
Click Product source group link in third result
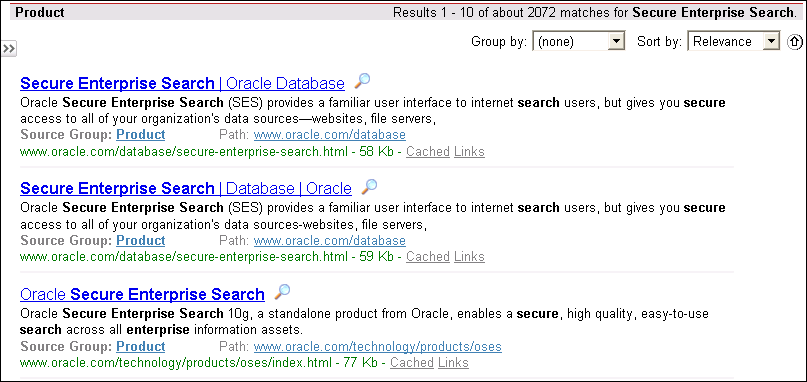click(x=141, y=346)
